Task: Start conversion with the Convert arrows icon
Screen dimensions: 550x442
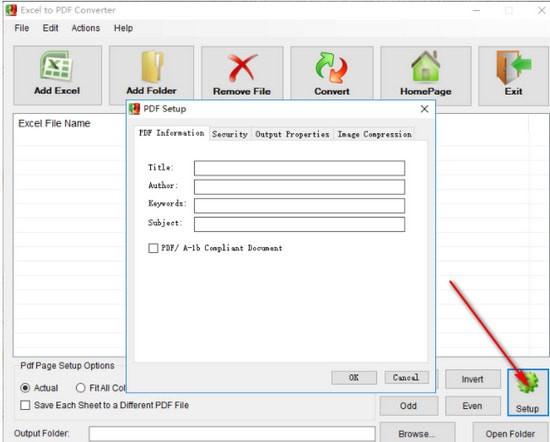Action: [x=331, y=67]
